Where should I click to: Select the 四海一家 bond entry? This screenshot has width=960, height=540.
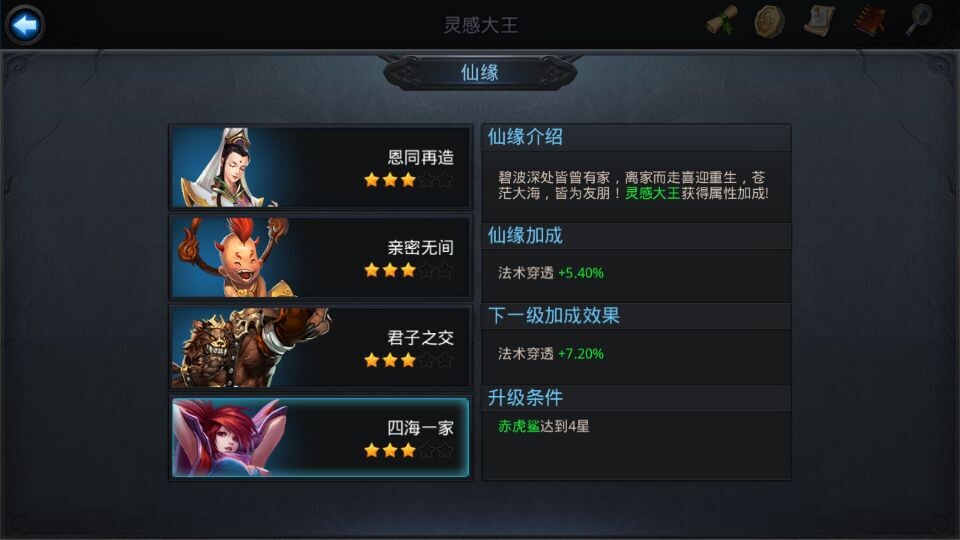(320, 437)
